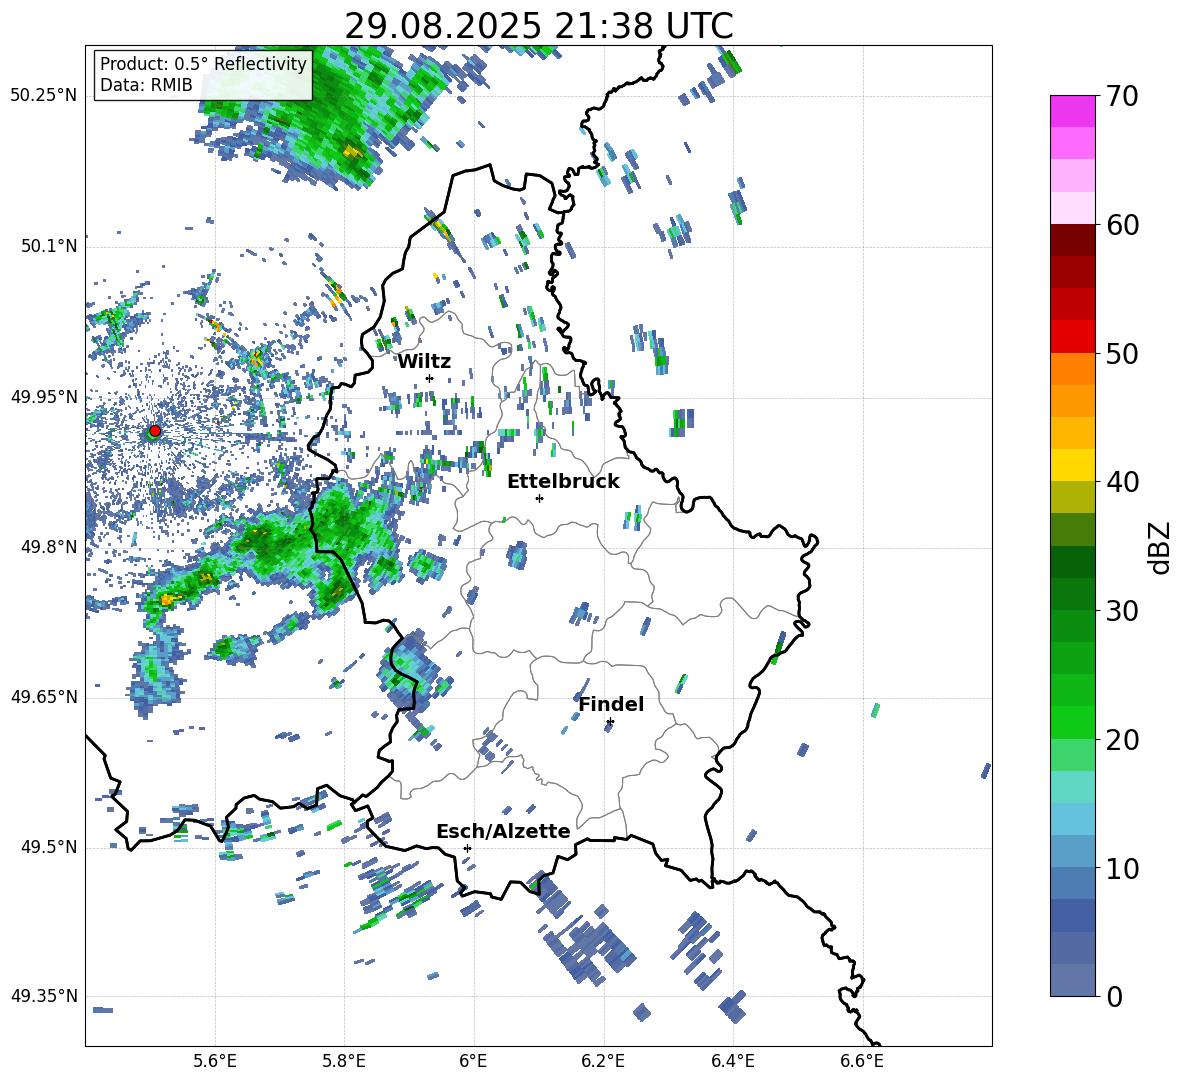This screenshot has width=1184, height=1081.
Task: Click the 6.2°E longitude label
Action: point(603,1061)
